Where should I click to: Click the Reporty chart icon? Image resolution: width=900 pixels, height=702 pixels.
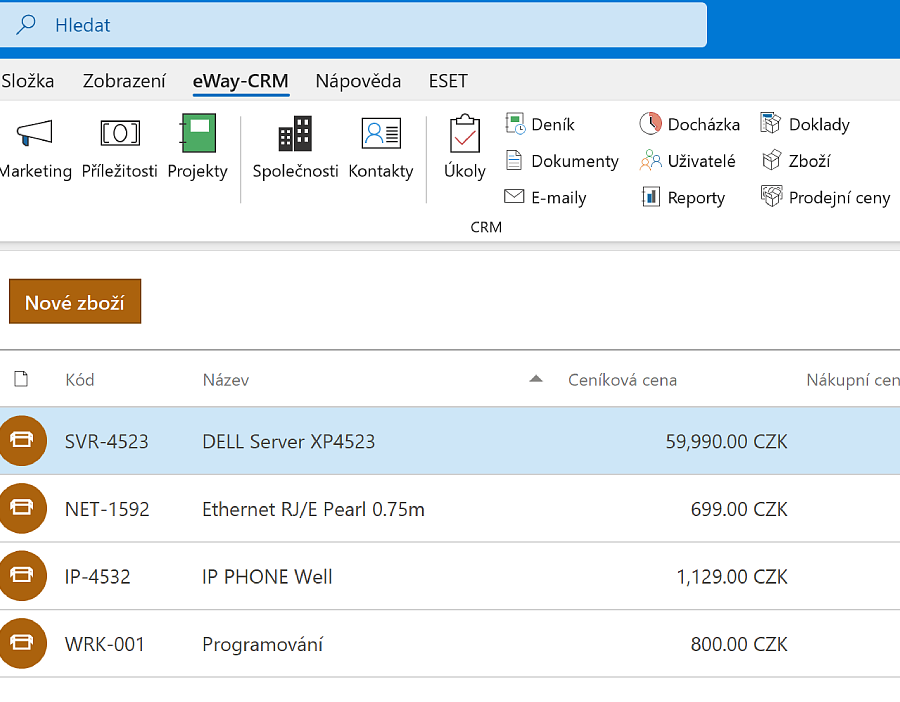coord(650,197)
